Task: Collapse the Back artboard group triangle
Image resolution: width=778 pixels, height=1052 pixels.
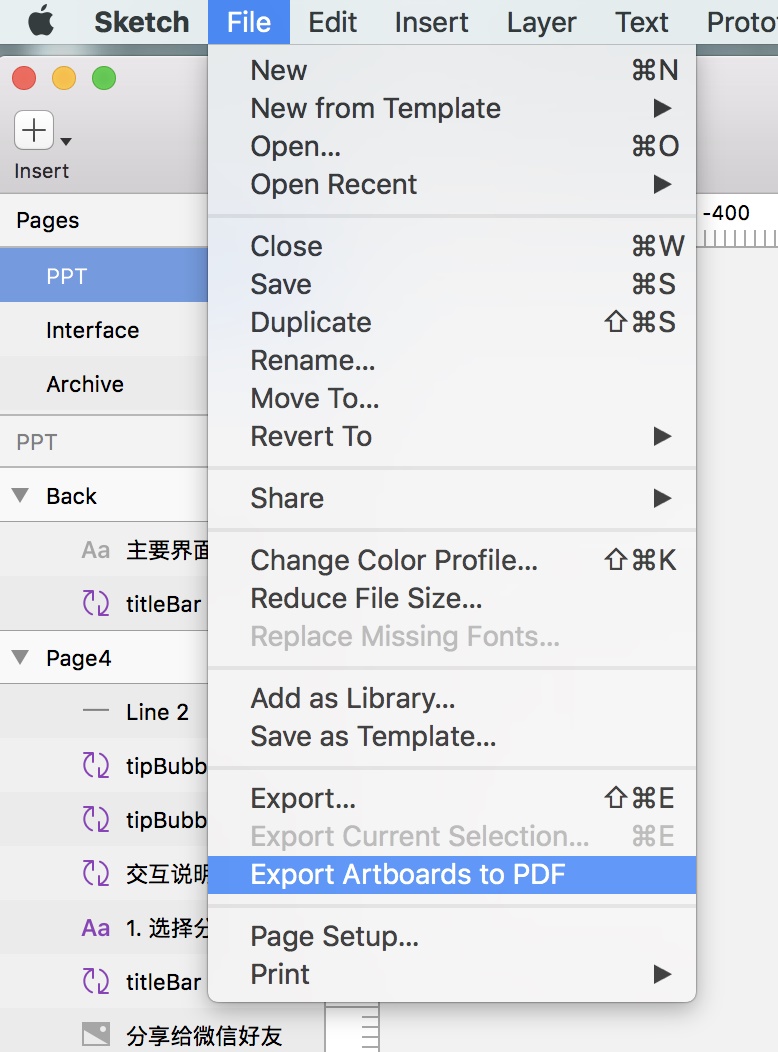Action: tap(20, 496)
